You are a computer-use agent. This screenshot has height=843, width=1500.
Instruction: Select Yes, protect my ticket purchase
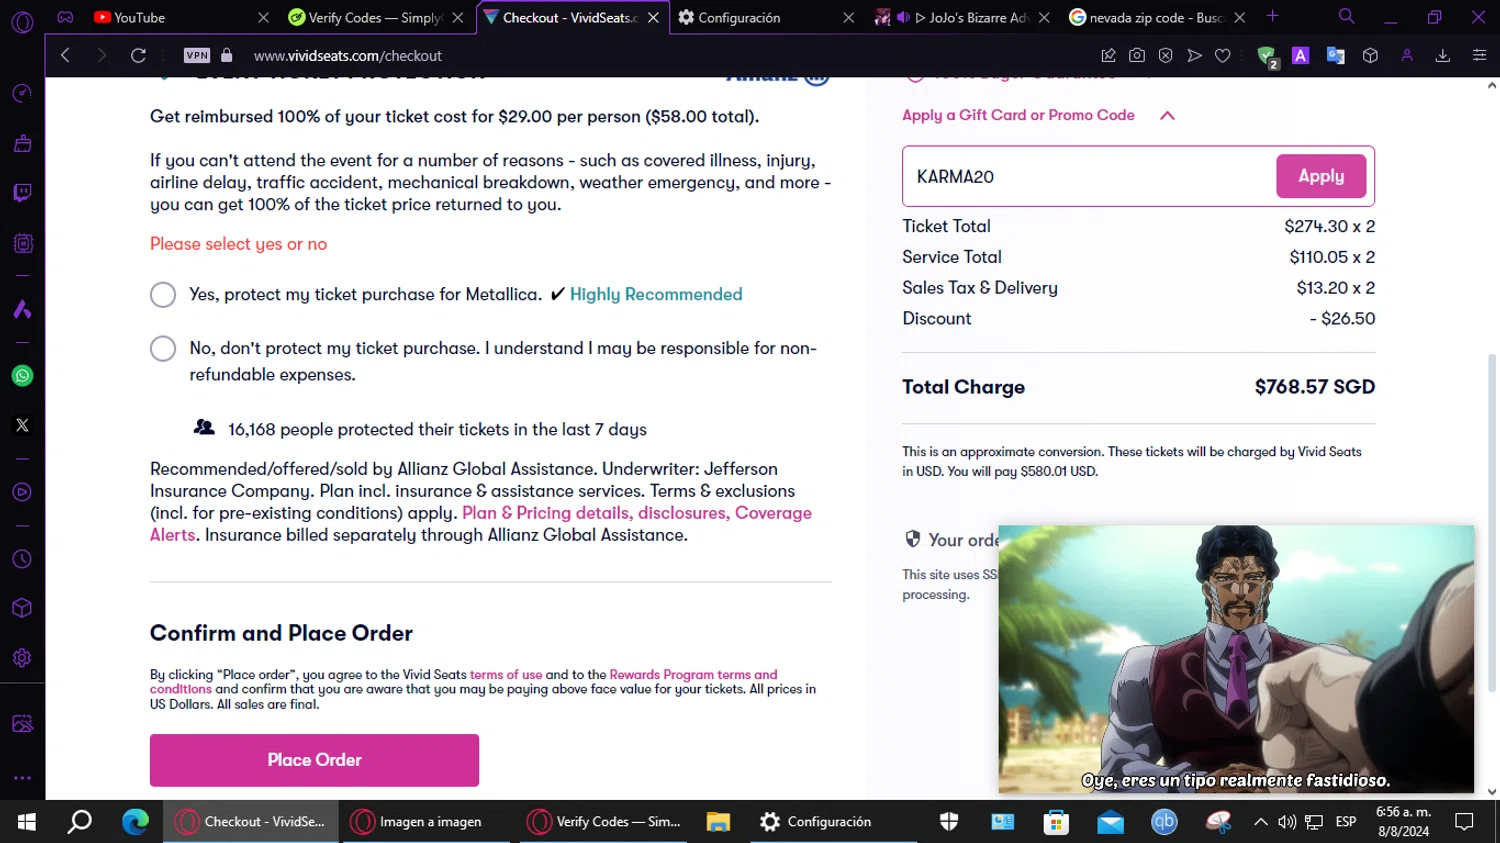(163, 295)
